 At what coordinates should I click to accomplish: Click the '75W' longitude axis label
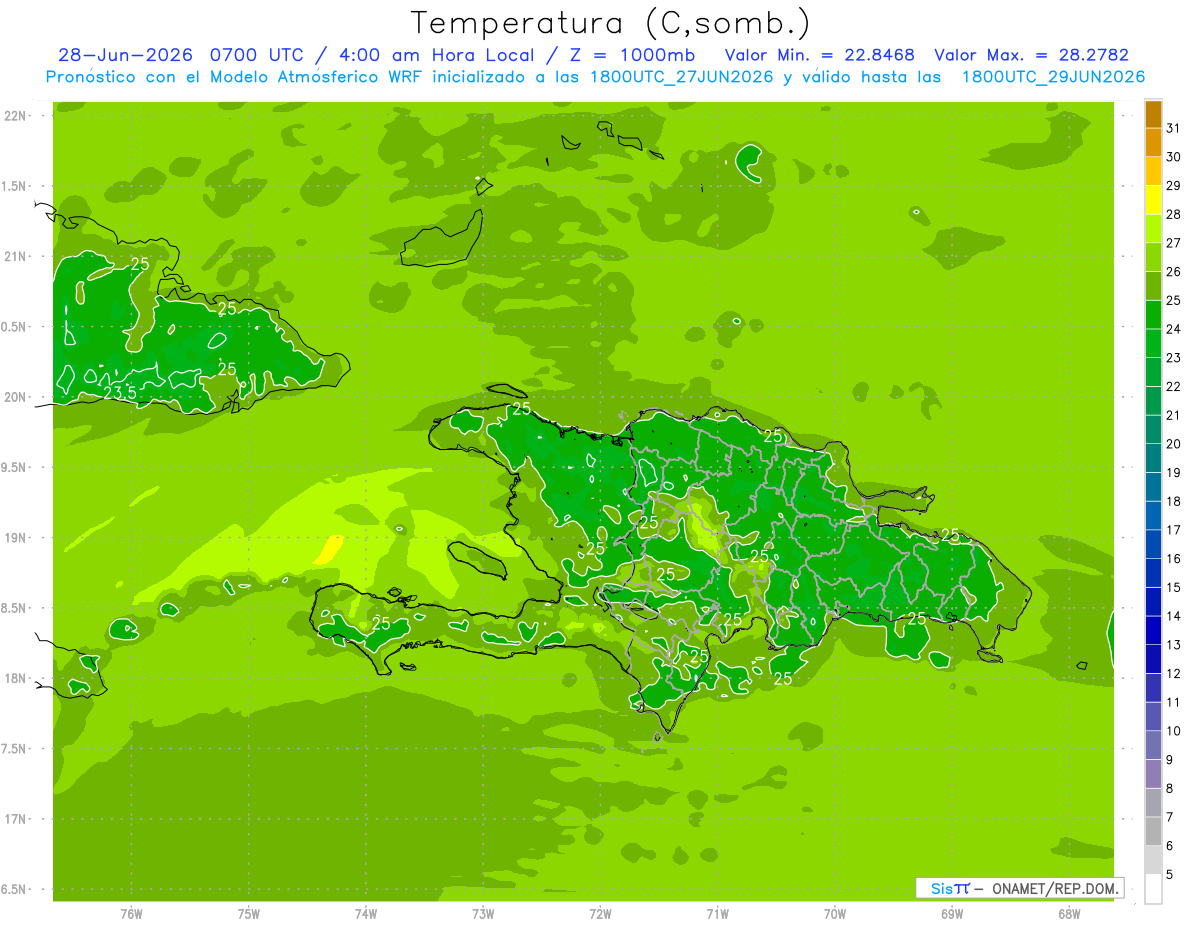(x=249, y=913)
